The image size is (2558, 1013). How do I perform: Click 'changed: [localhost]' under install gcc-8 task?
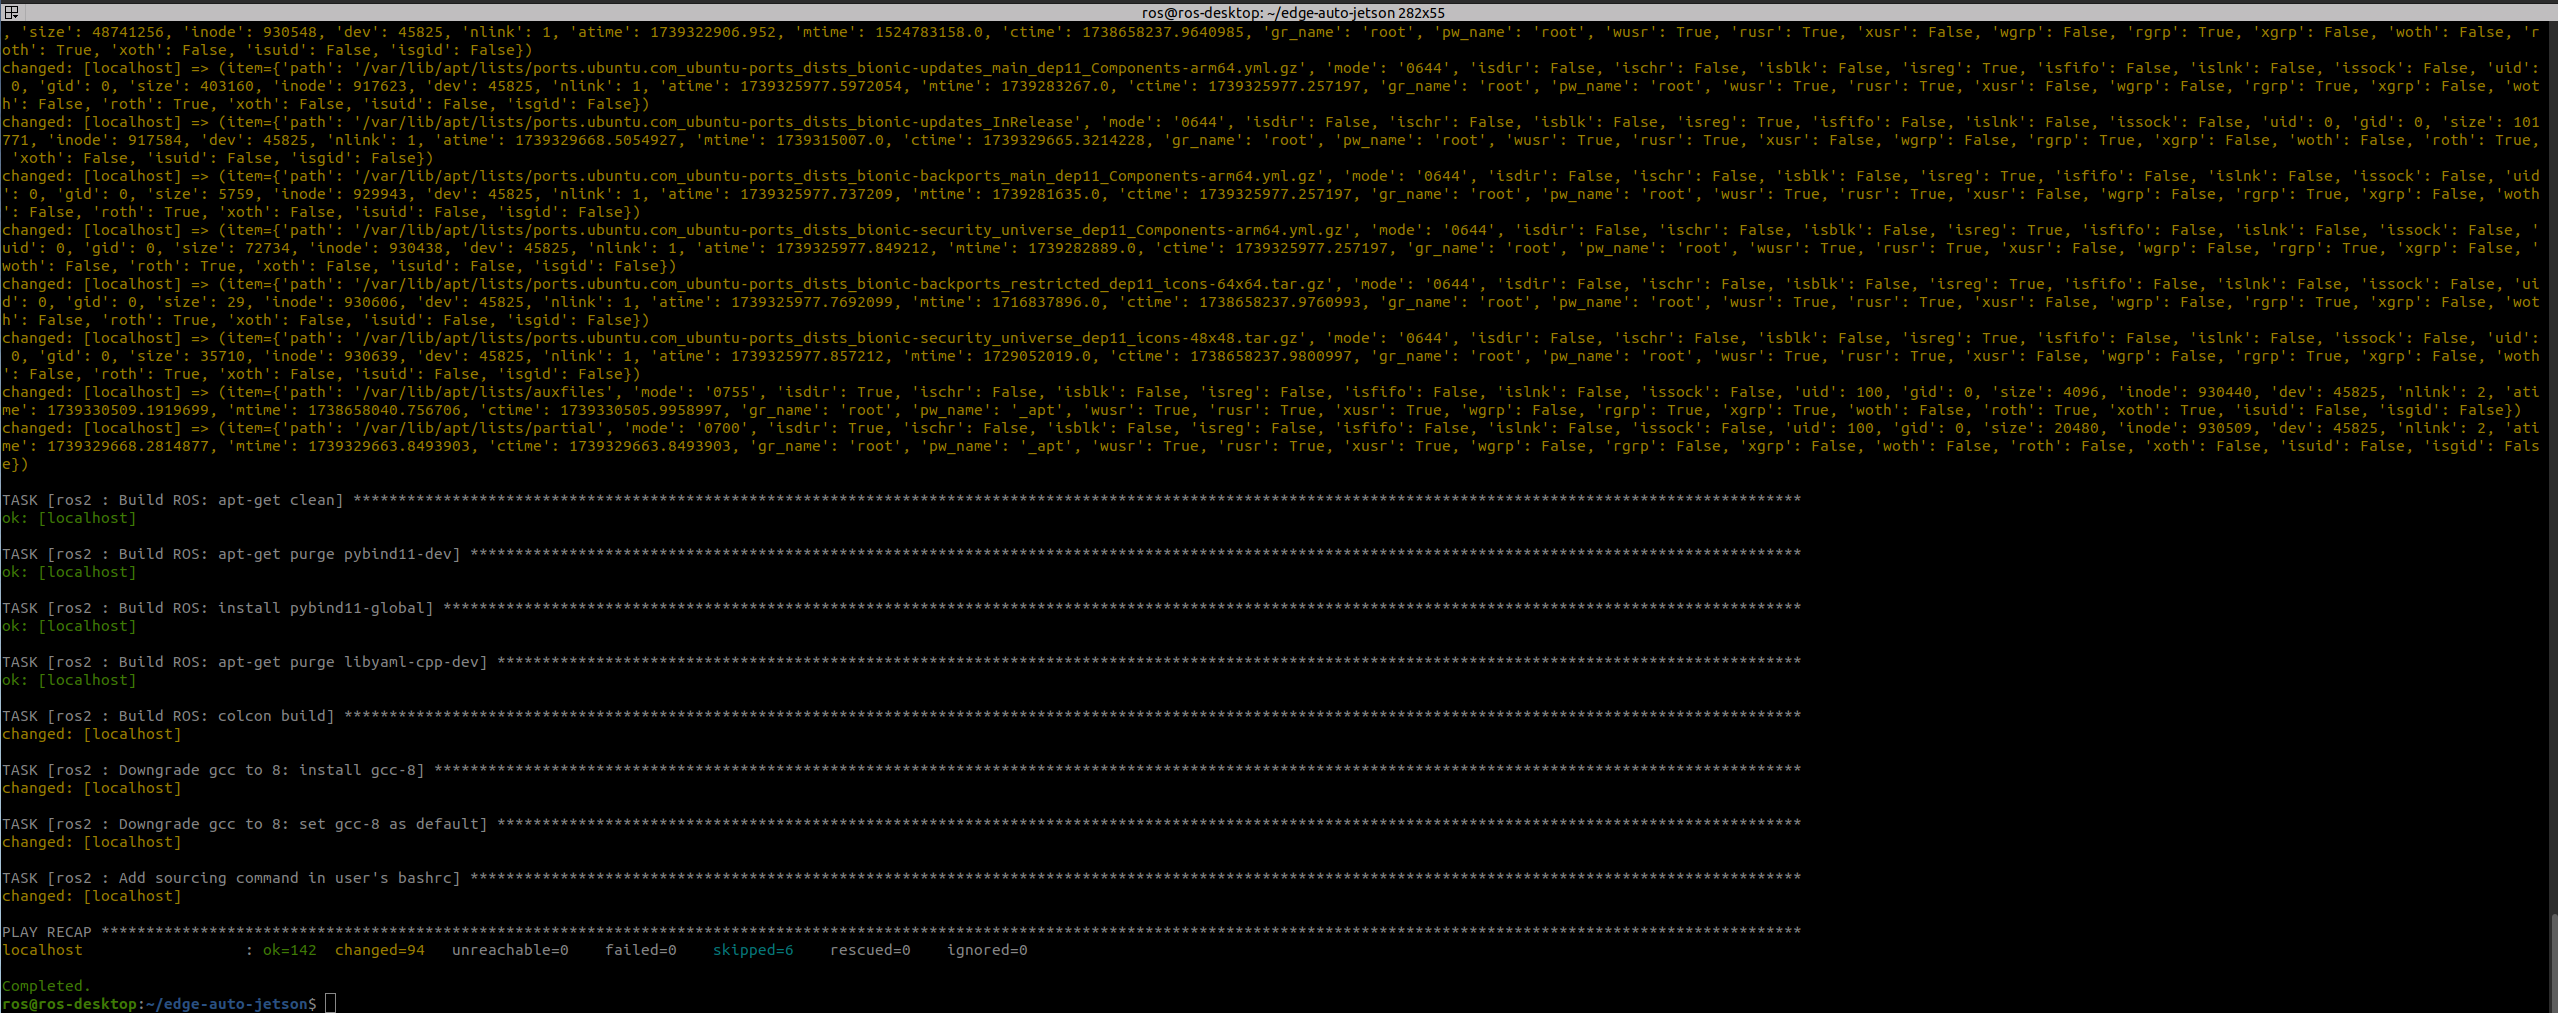[92, 787]
